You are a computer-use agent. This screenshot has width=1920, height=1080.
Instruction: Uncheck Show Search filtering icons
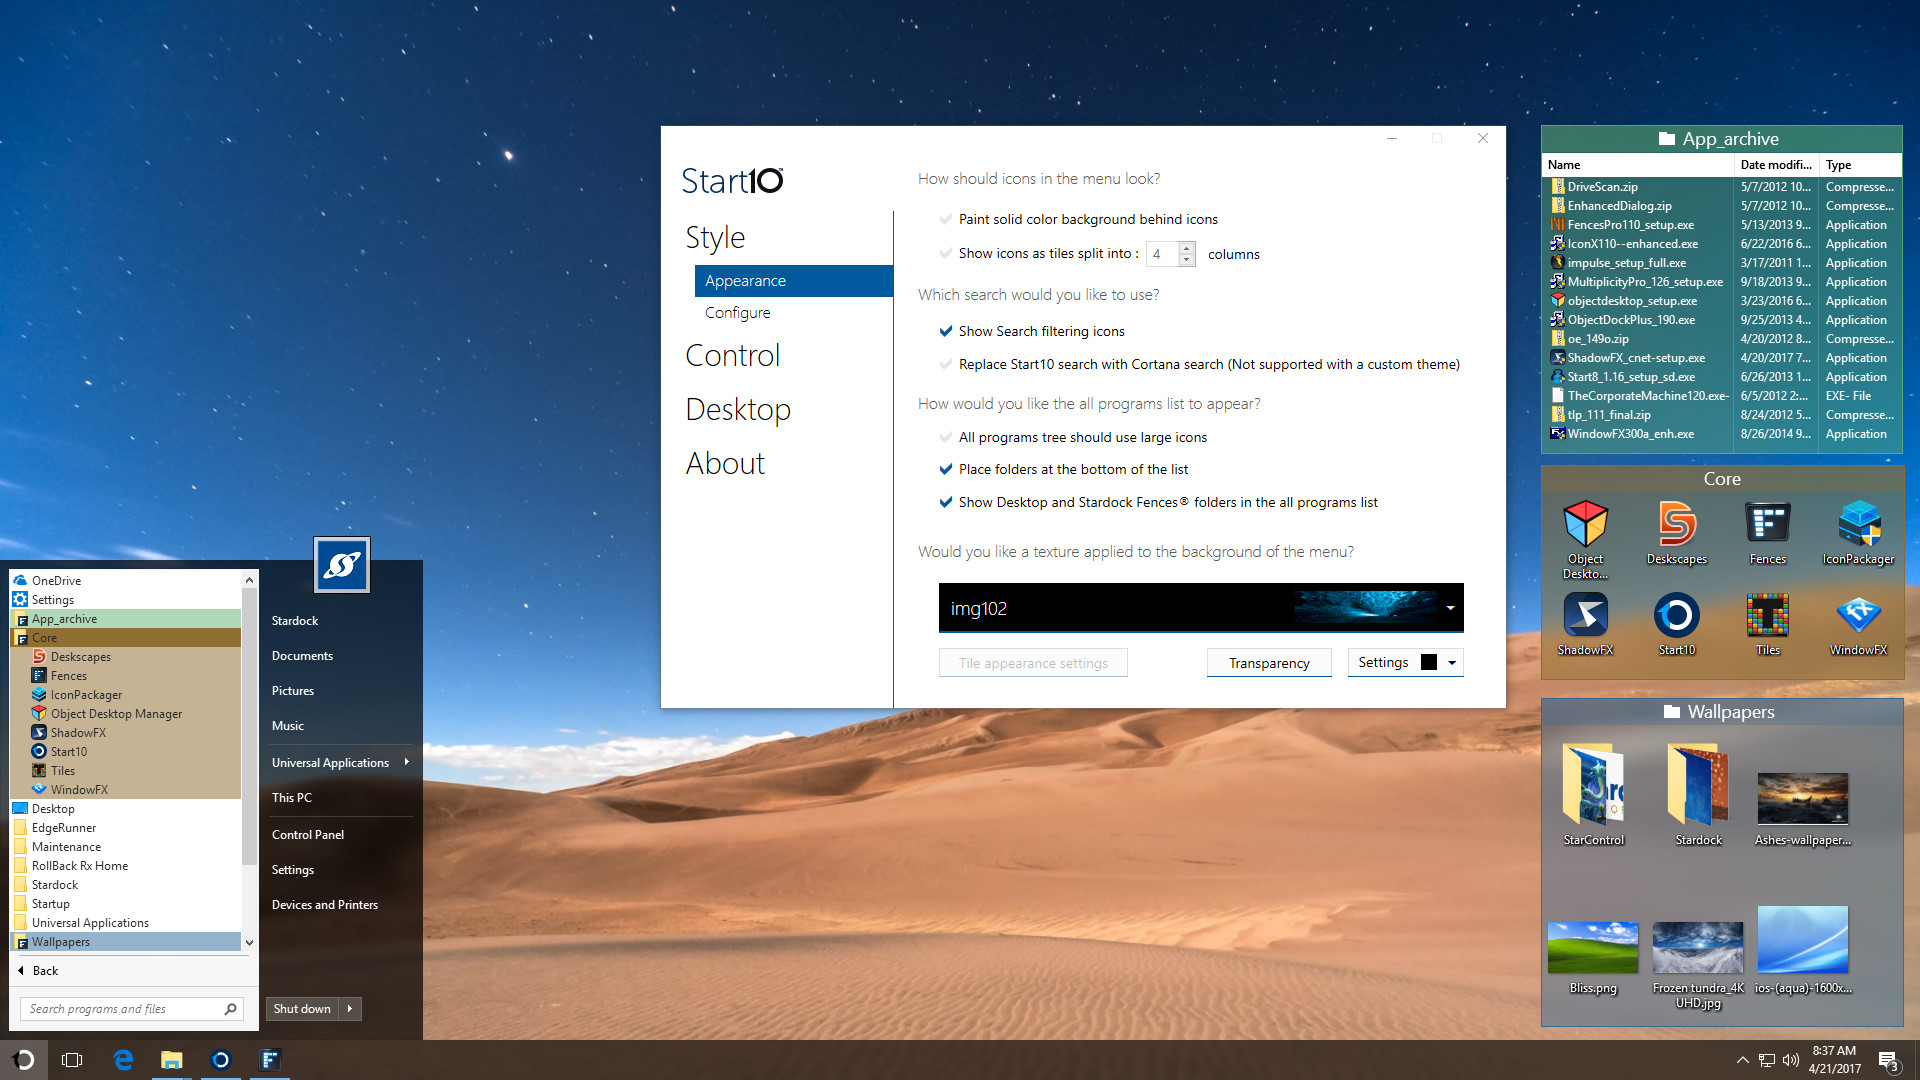pyautogui.click(x=946, y=331)
